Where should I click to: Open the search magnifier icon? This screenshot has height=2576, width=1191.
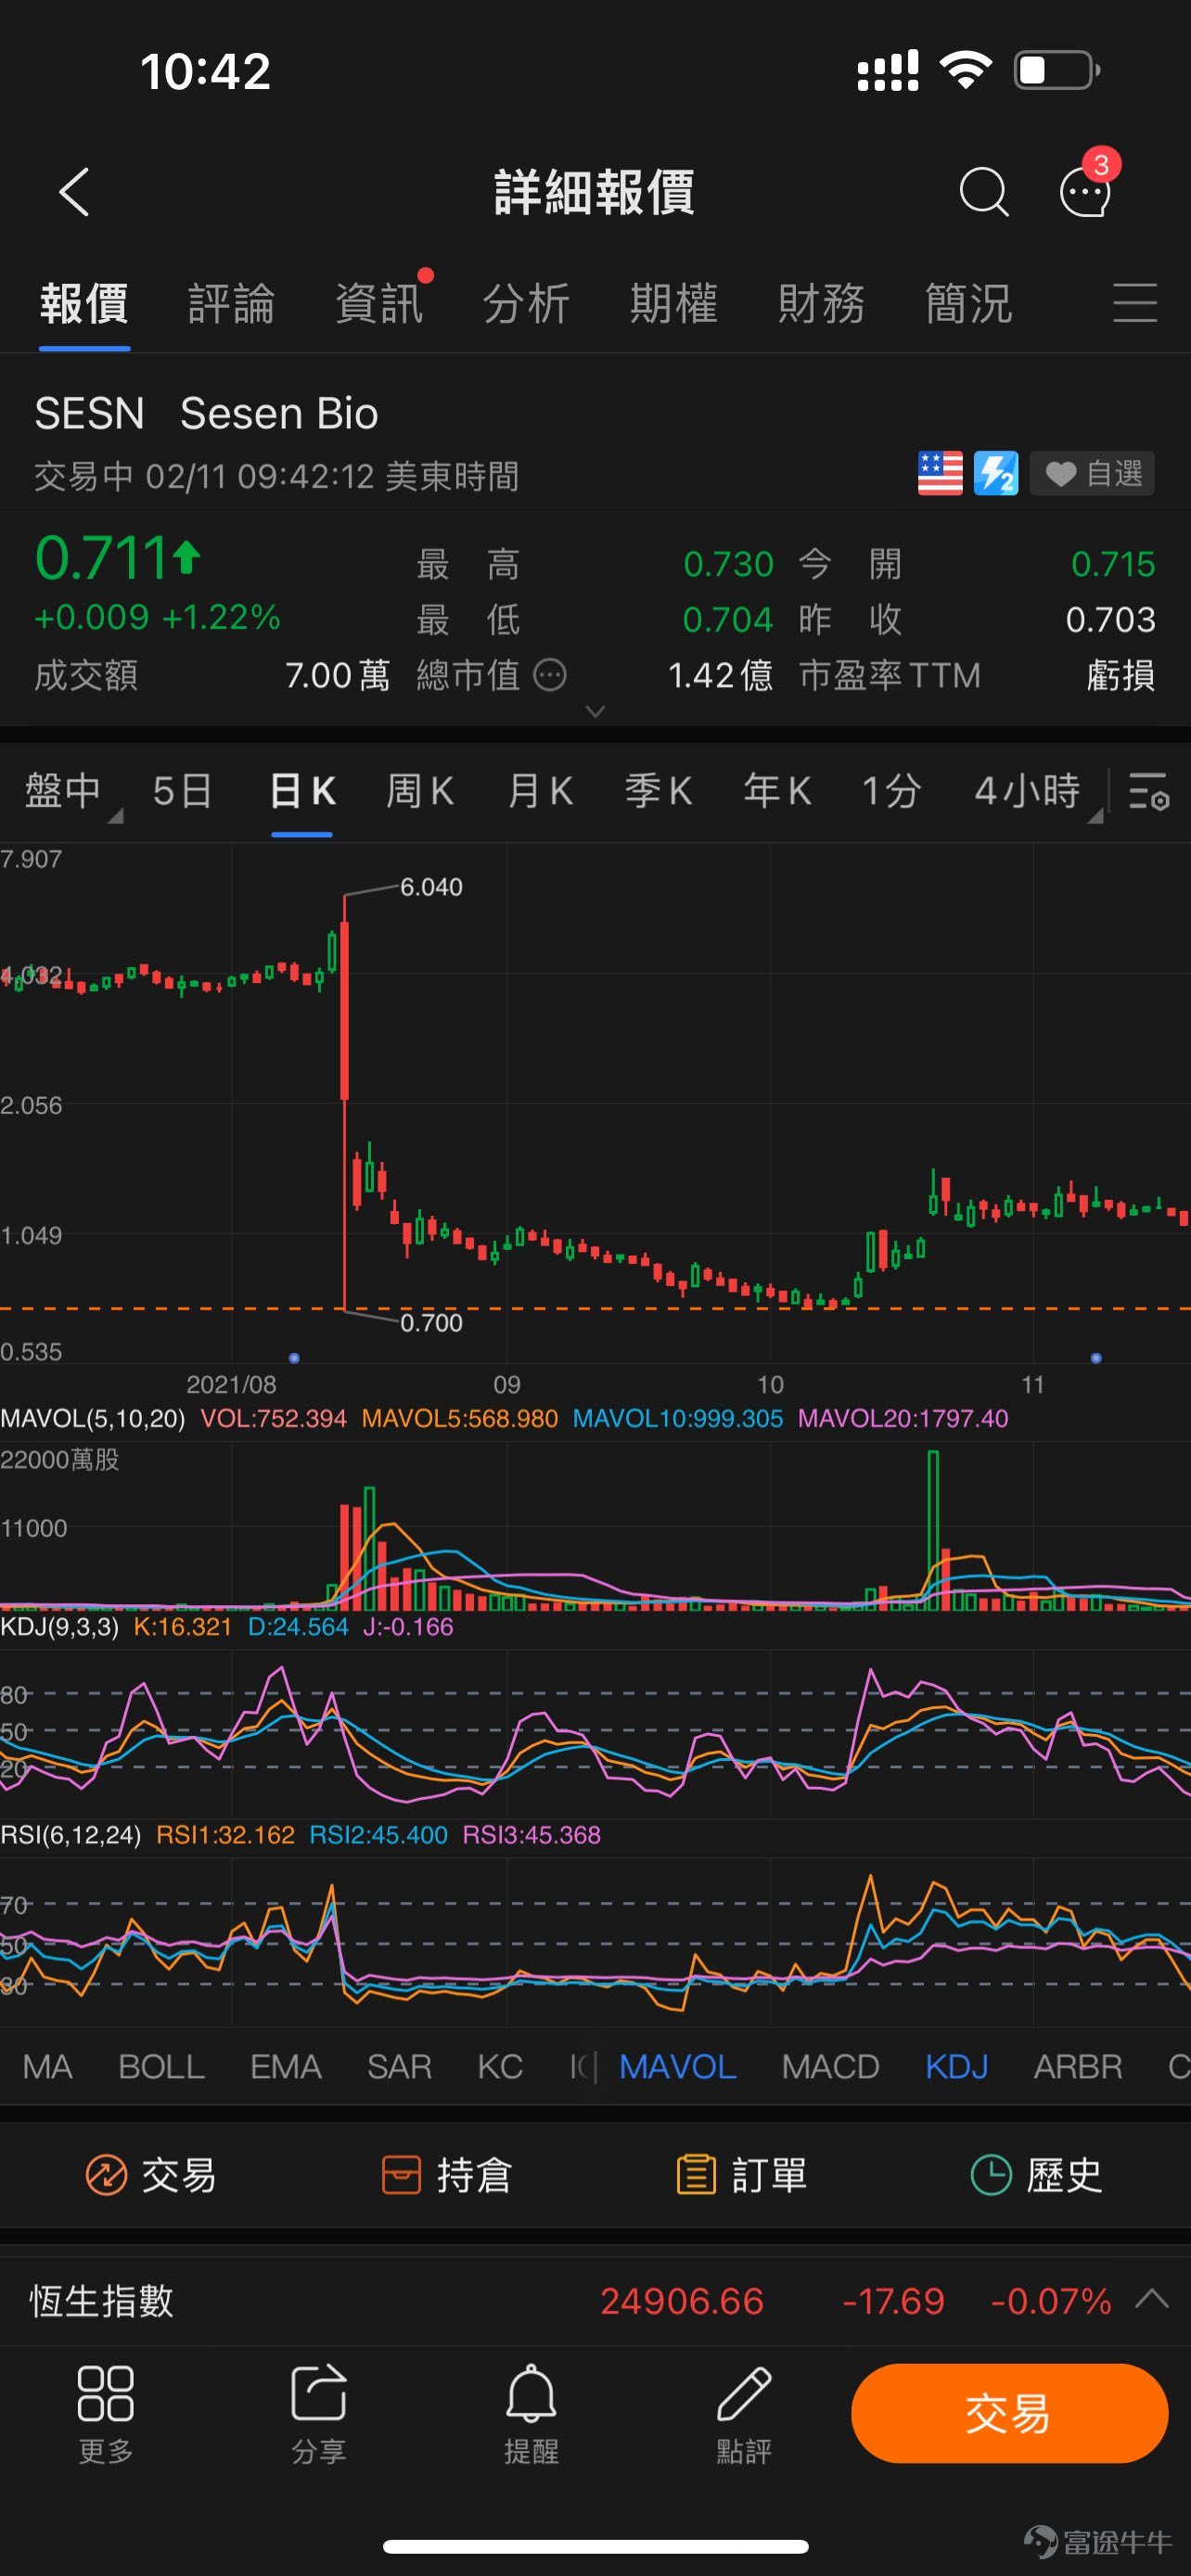click(x=983, y=192)
